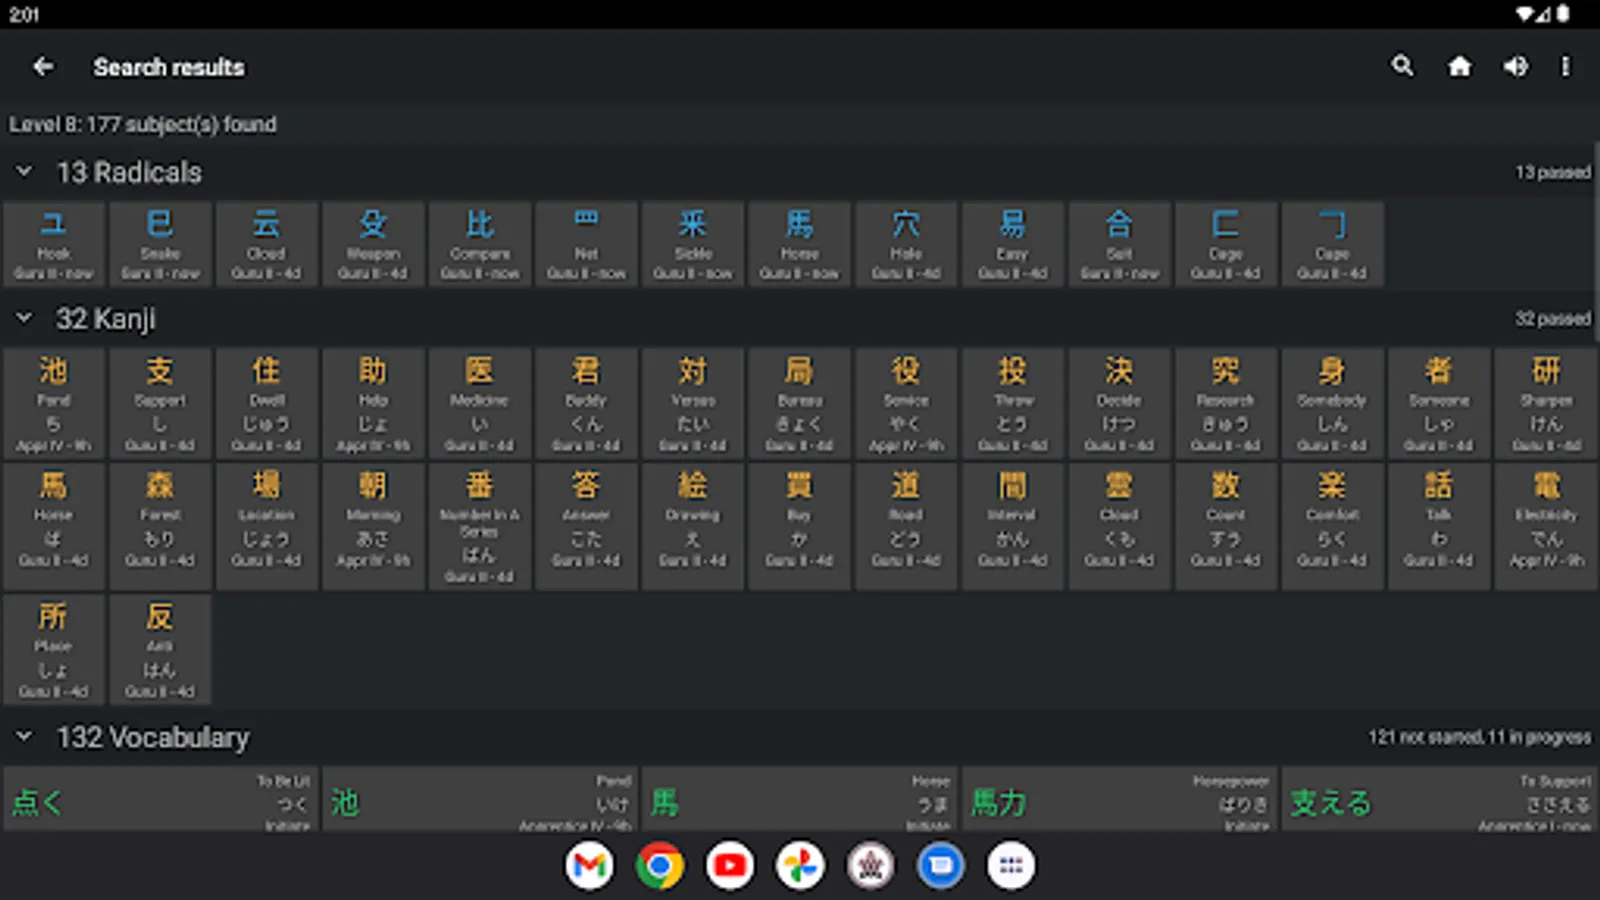The height and width of the screenshot is (900, 1600).
Task: Open the app drawer grid icon
Action: 1010,865
